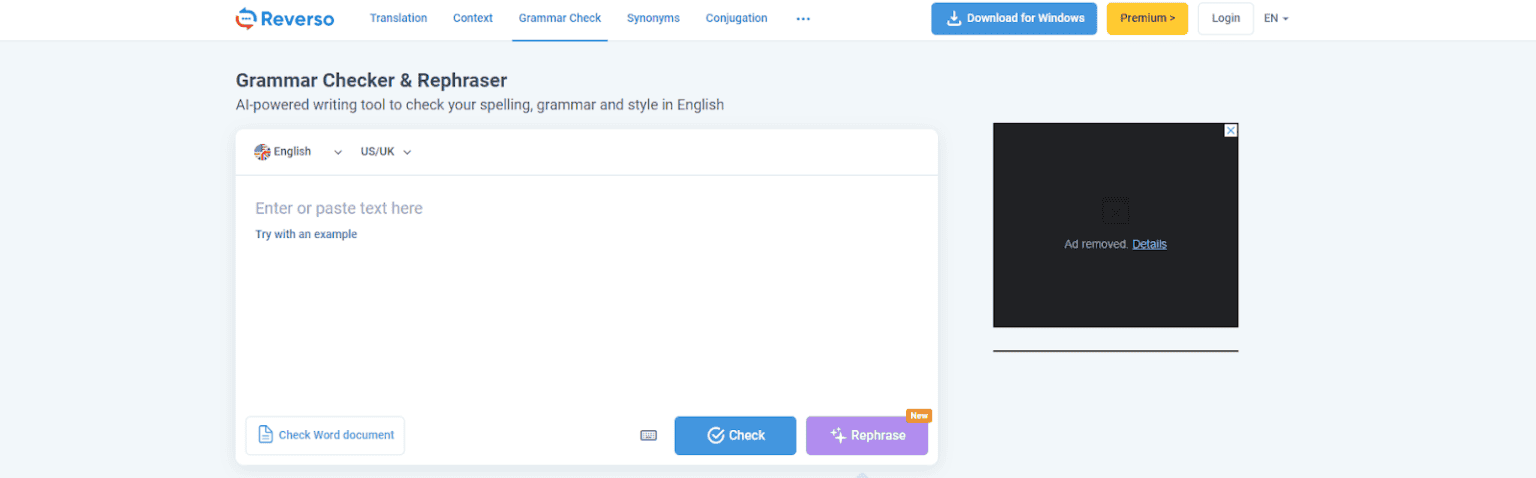This screenshot has width=1536, height=478.
Task: Close the ad with X icon
Action: point(1231,130)
